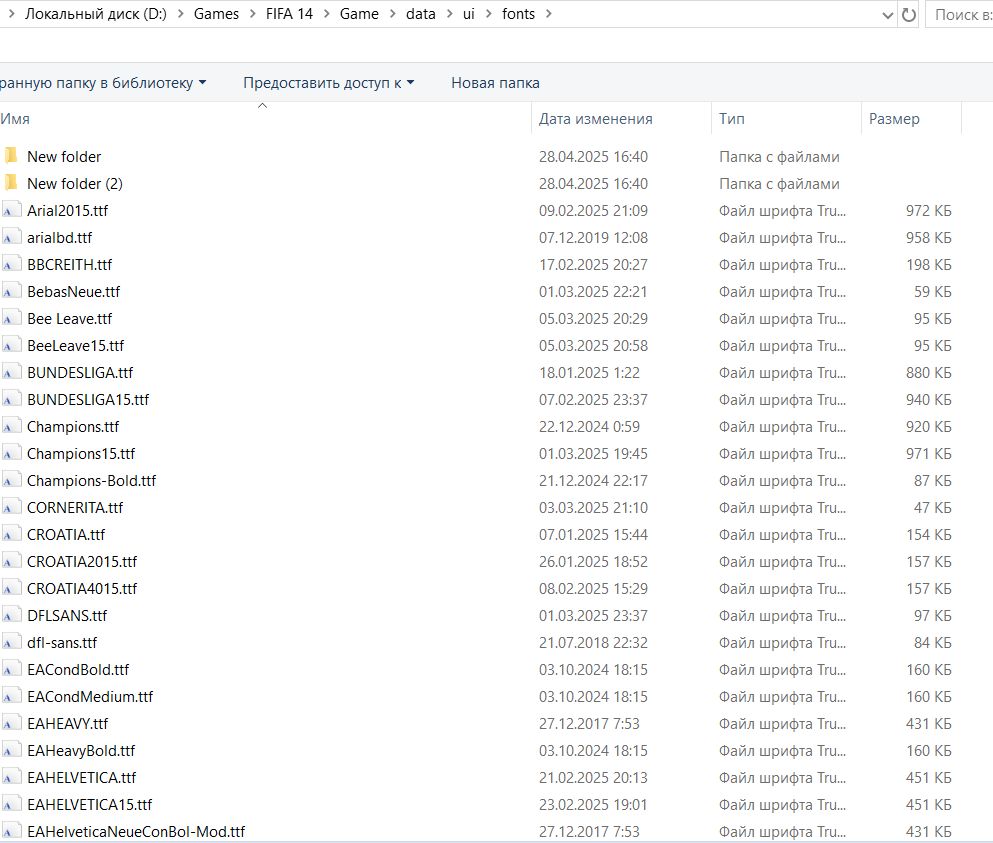993x843 pixels.
Task: Select the EAHelveticaNeueConBol-Mod.ttf file name
Action: 136,832
